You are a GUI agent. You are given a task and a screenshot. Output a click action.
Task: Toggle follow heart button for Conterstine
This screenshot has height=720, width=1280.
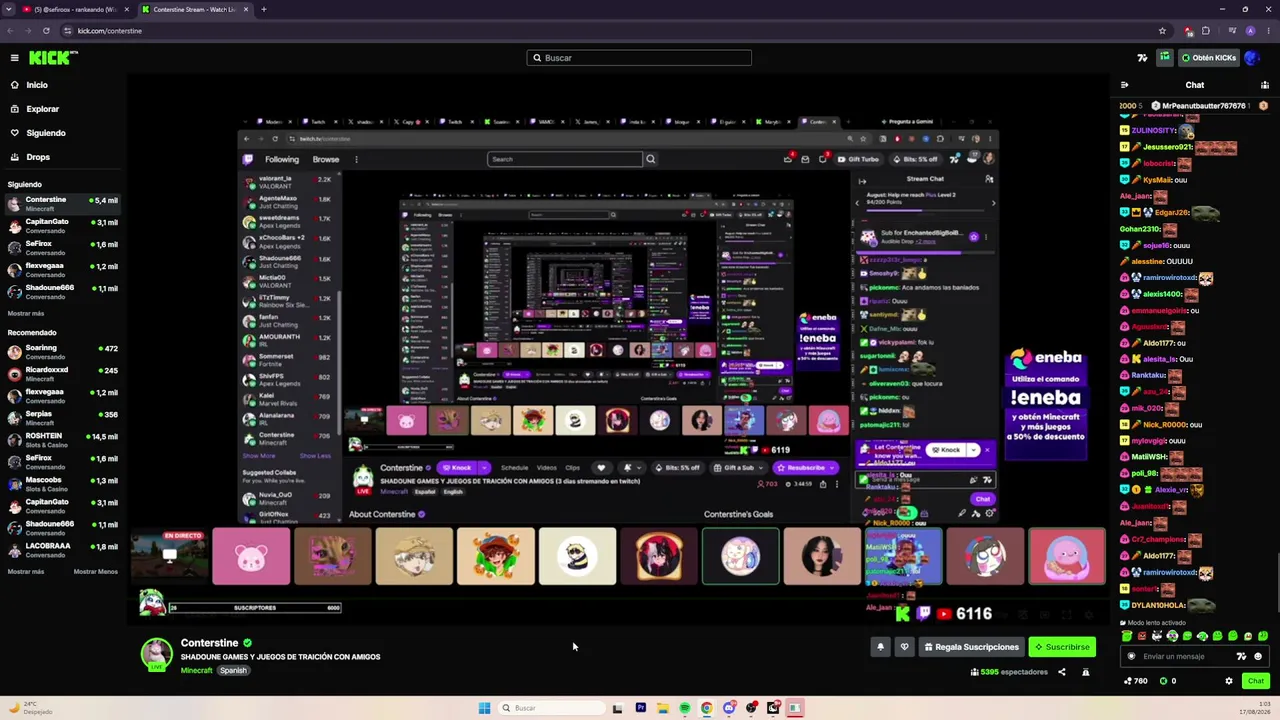coord(904,647)
